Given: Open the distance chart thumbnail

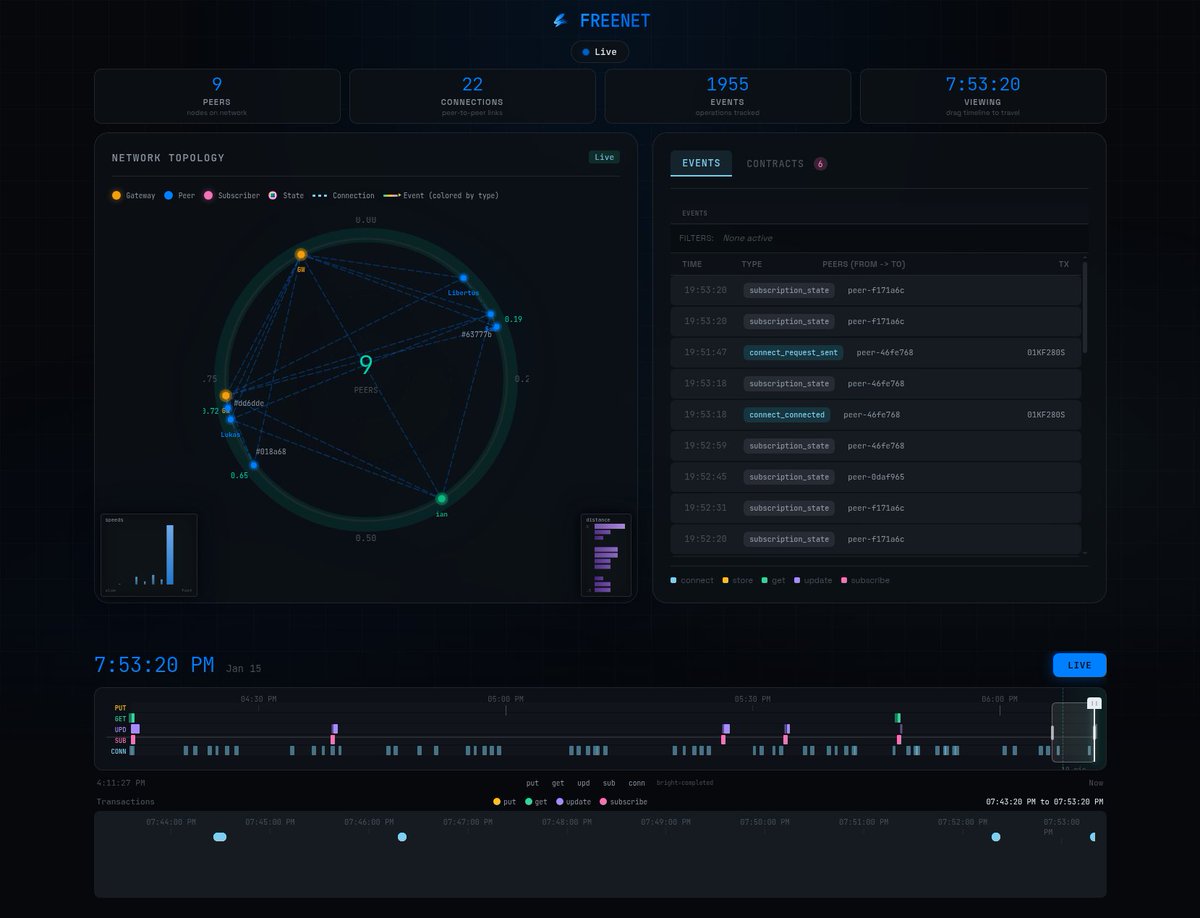Looking at the screenshot, I should click(606, 555).
